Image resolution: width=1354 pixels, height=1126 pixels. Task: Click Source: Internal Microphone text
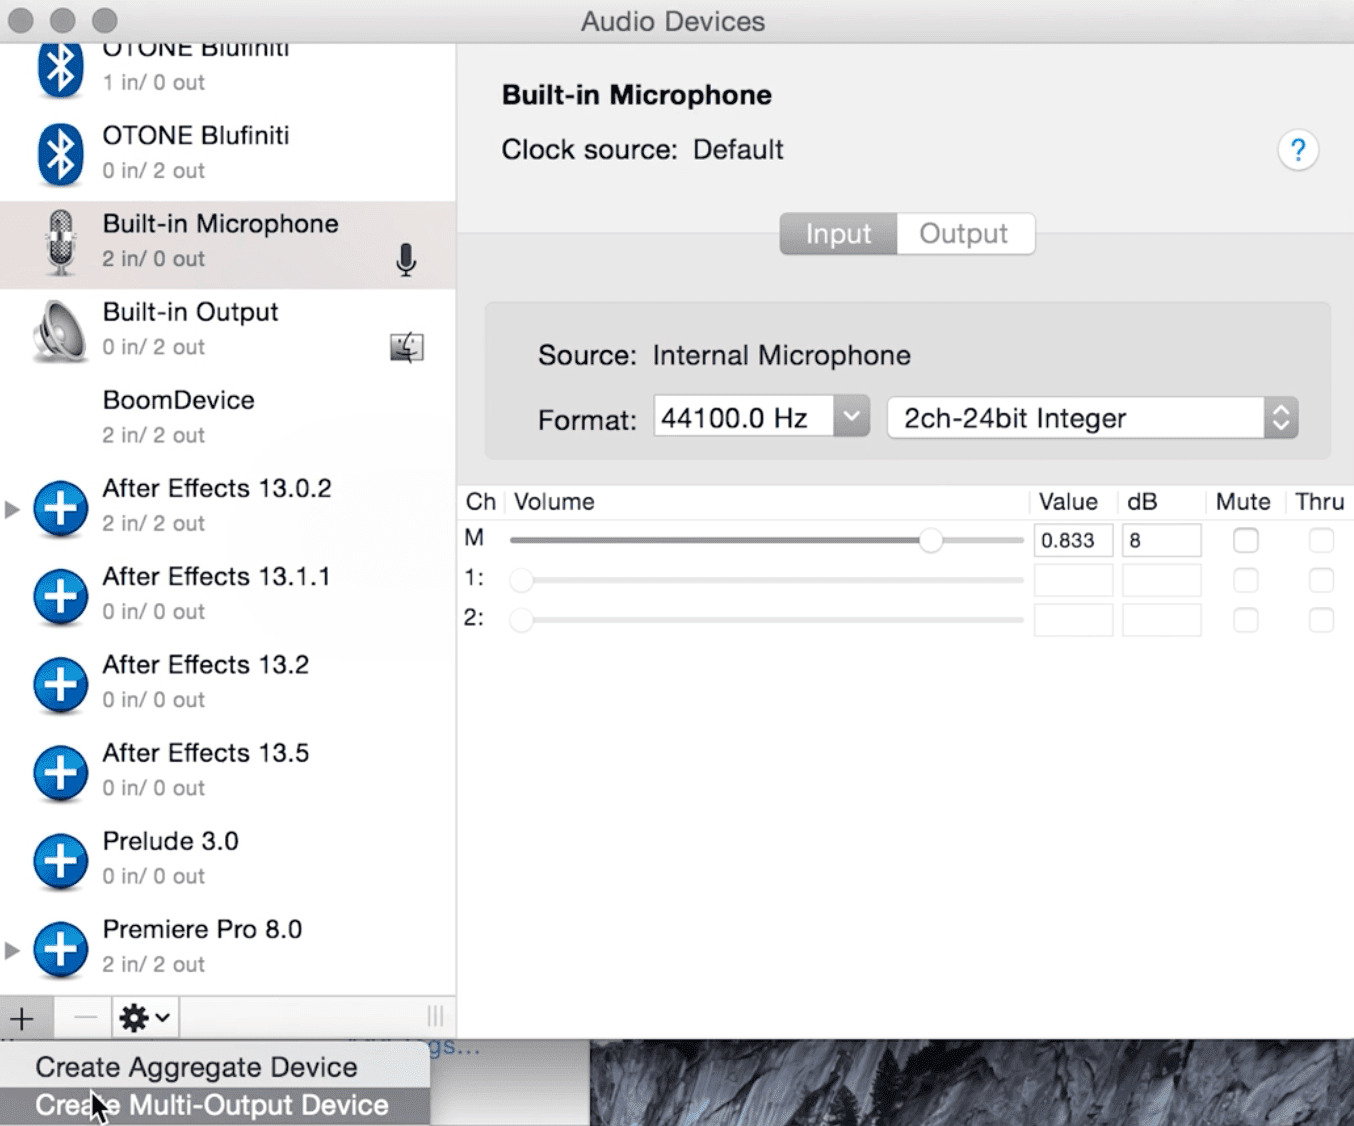(x=724, y=356)
